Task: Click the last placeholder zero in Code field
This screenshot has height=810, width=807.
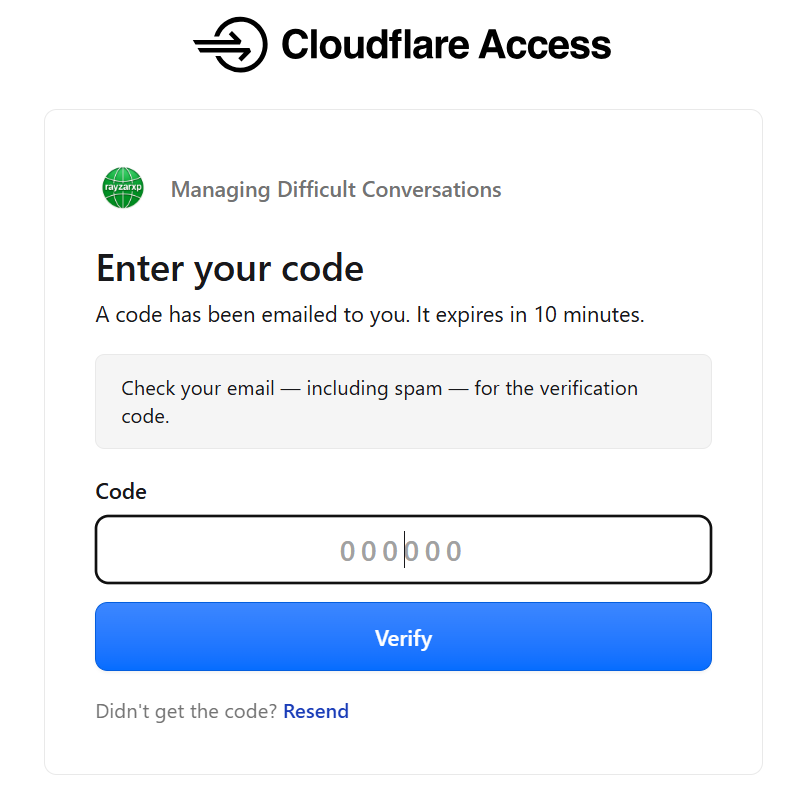Action: [x=454, y=551]
